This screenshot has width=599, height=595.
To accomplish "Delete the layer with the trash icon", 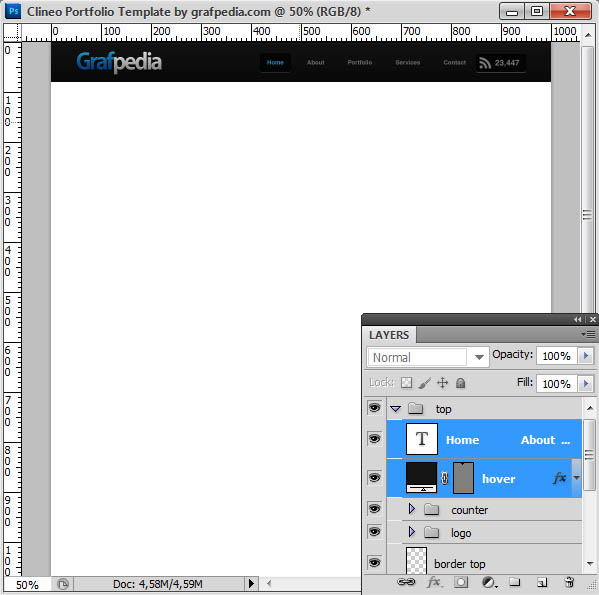I will click(x=569, y=582).
